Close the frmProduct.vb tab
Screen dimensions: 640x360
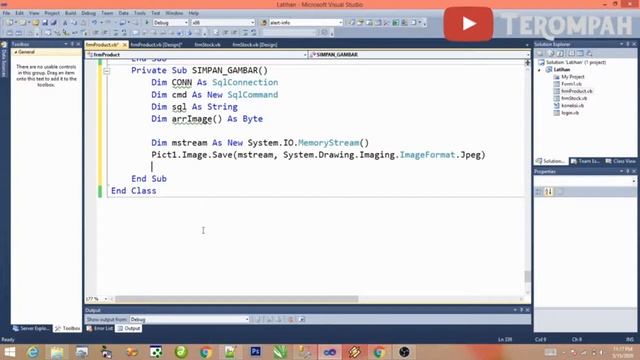pyautogui.click(x=124, y=44)
